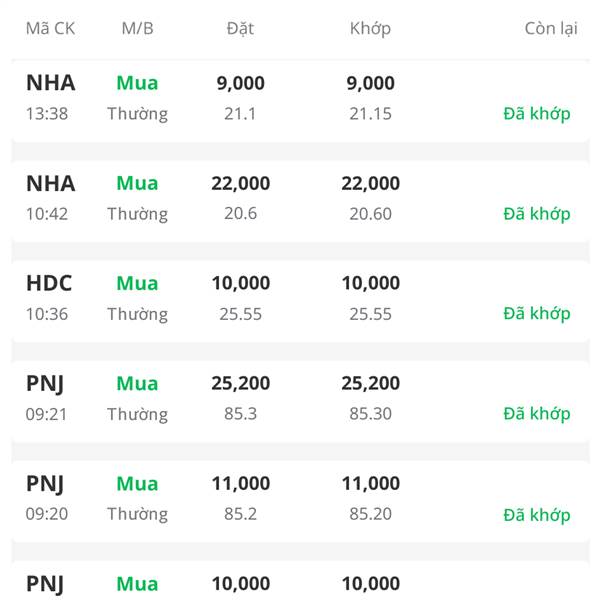600x600 pixels.
Task: Sort by the Còn lại column header
Action: (x=551, y=29)
